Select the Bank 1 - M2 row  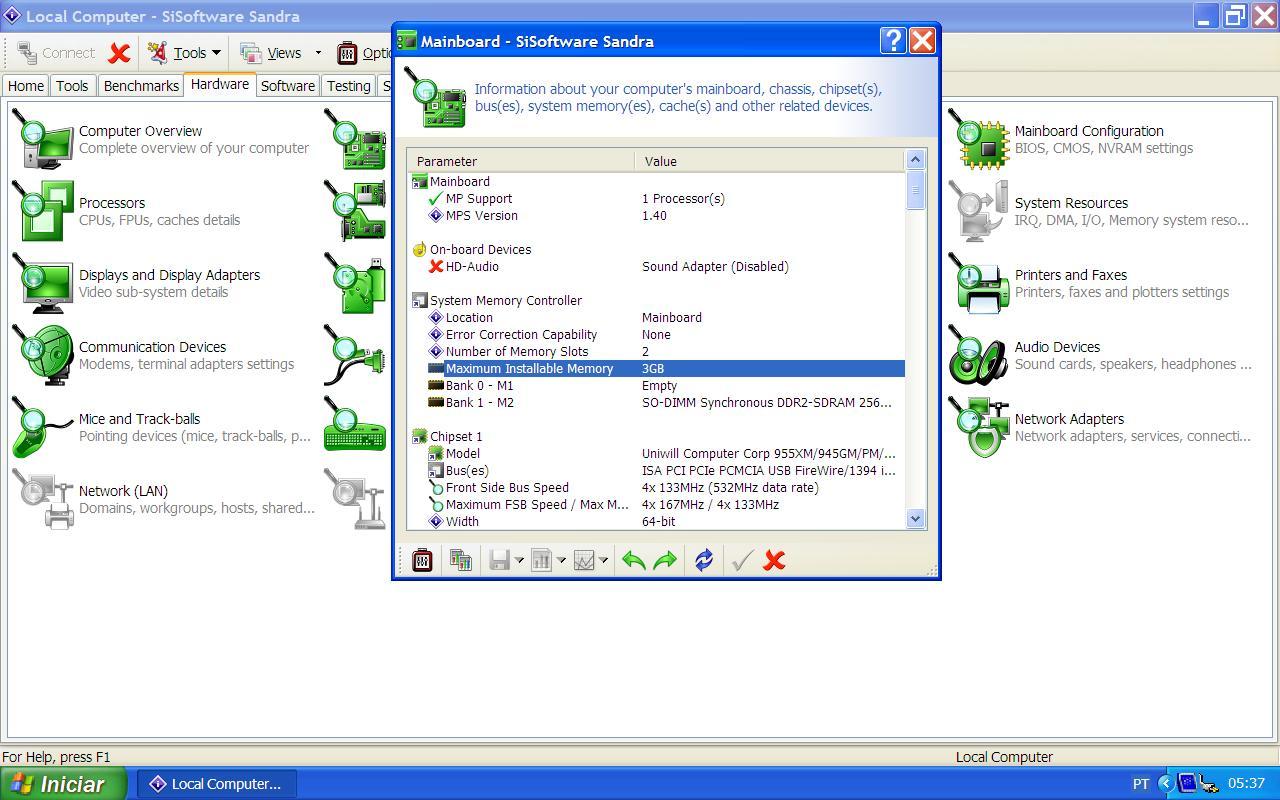[656, 402]
